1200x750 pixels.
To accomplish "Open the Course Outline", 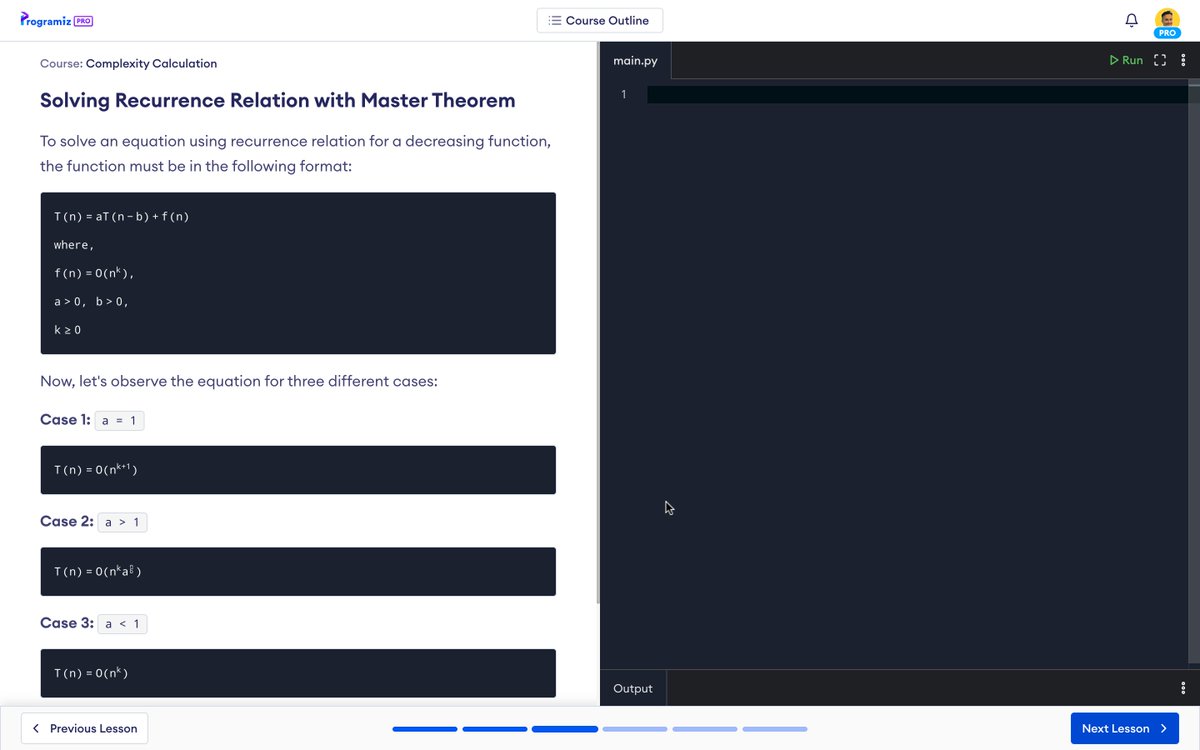I will coord(599,20).
